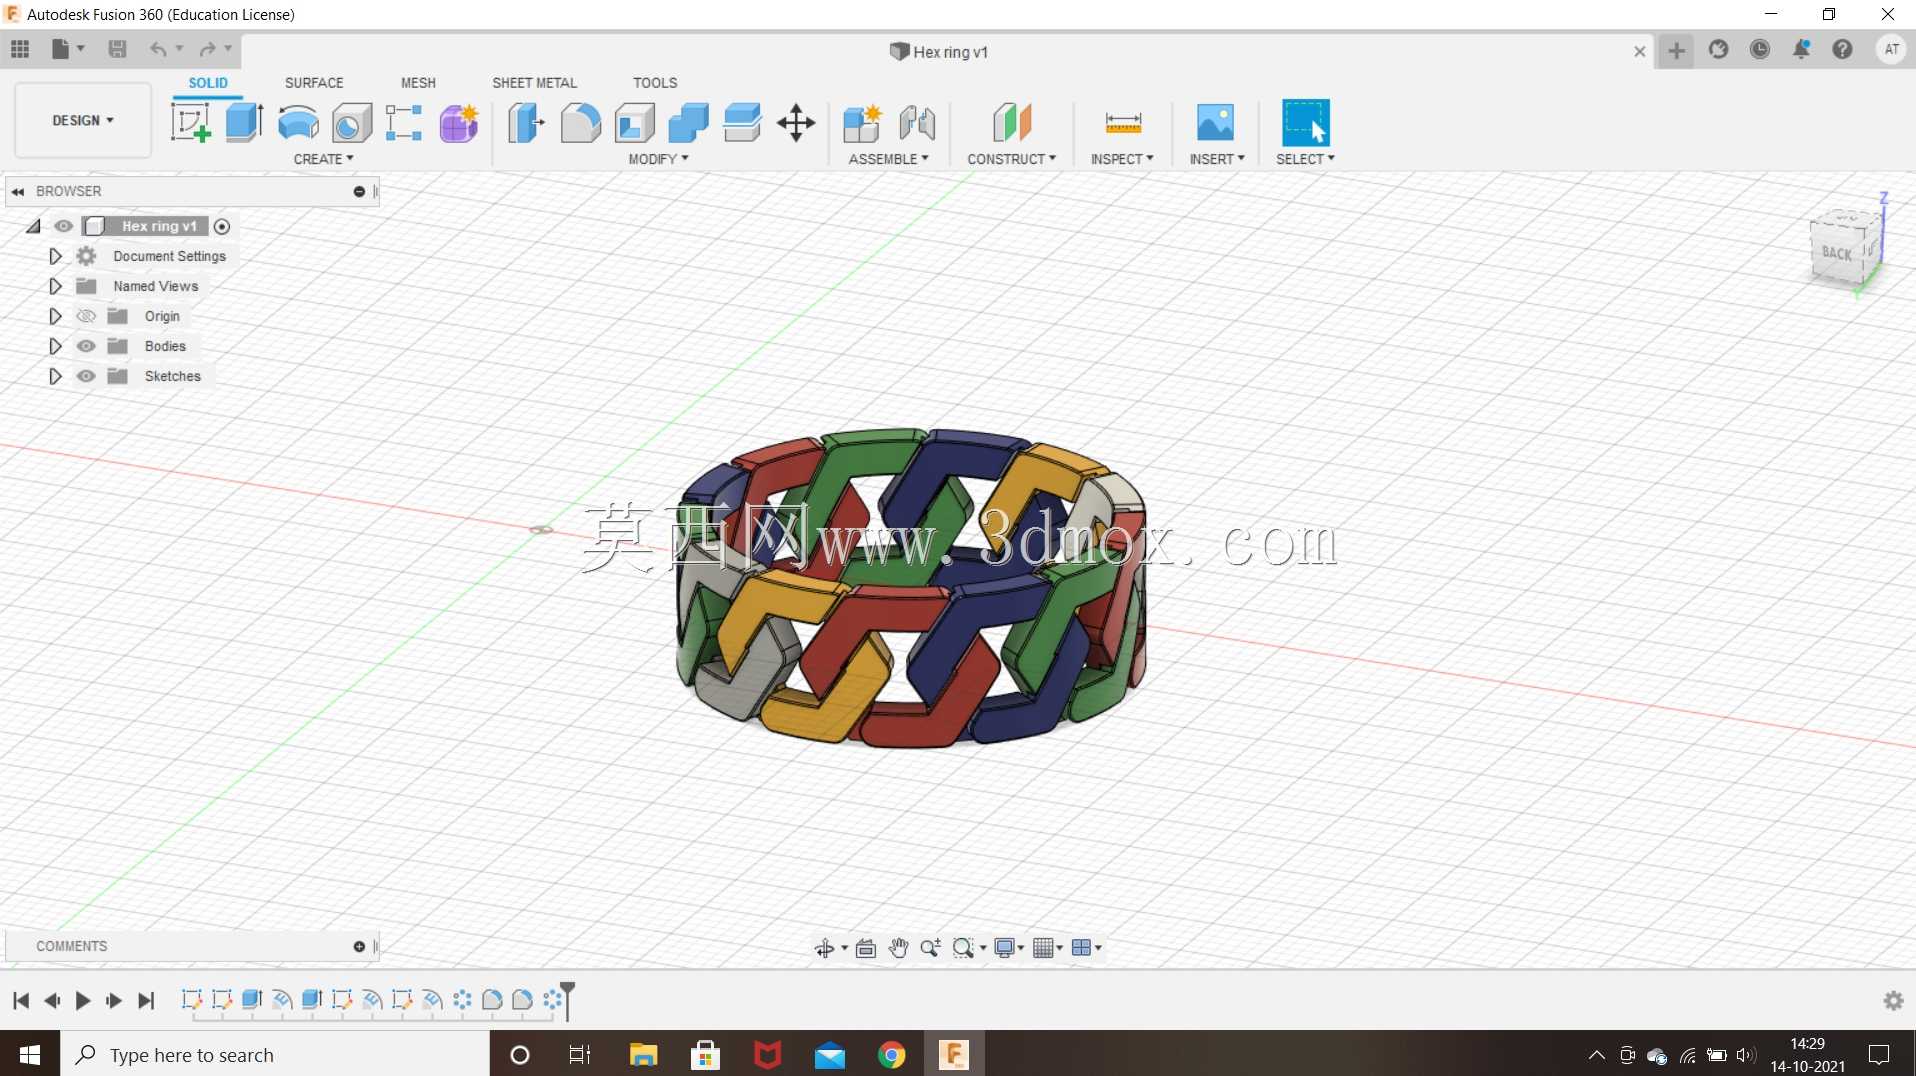Click the Measure tool icon
The image size is (1916, 1076).
pyautogui.click(x=1123, y=123)
